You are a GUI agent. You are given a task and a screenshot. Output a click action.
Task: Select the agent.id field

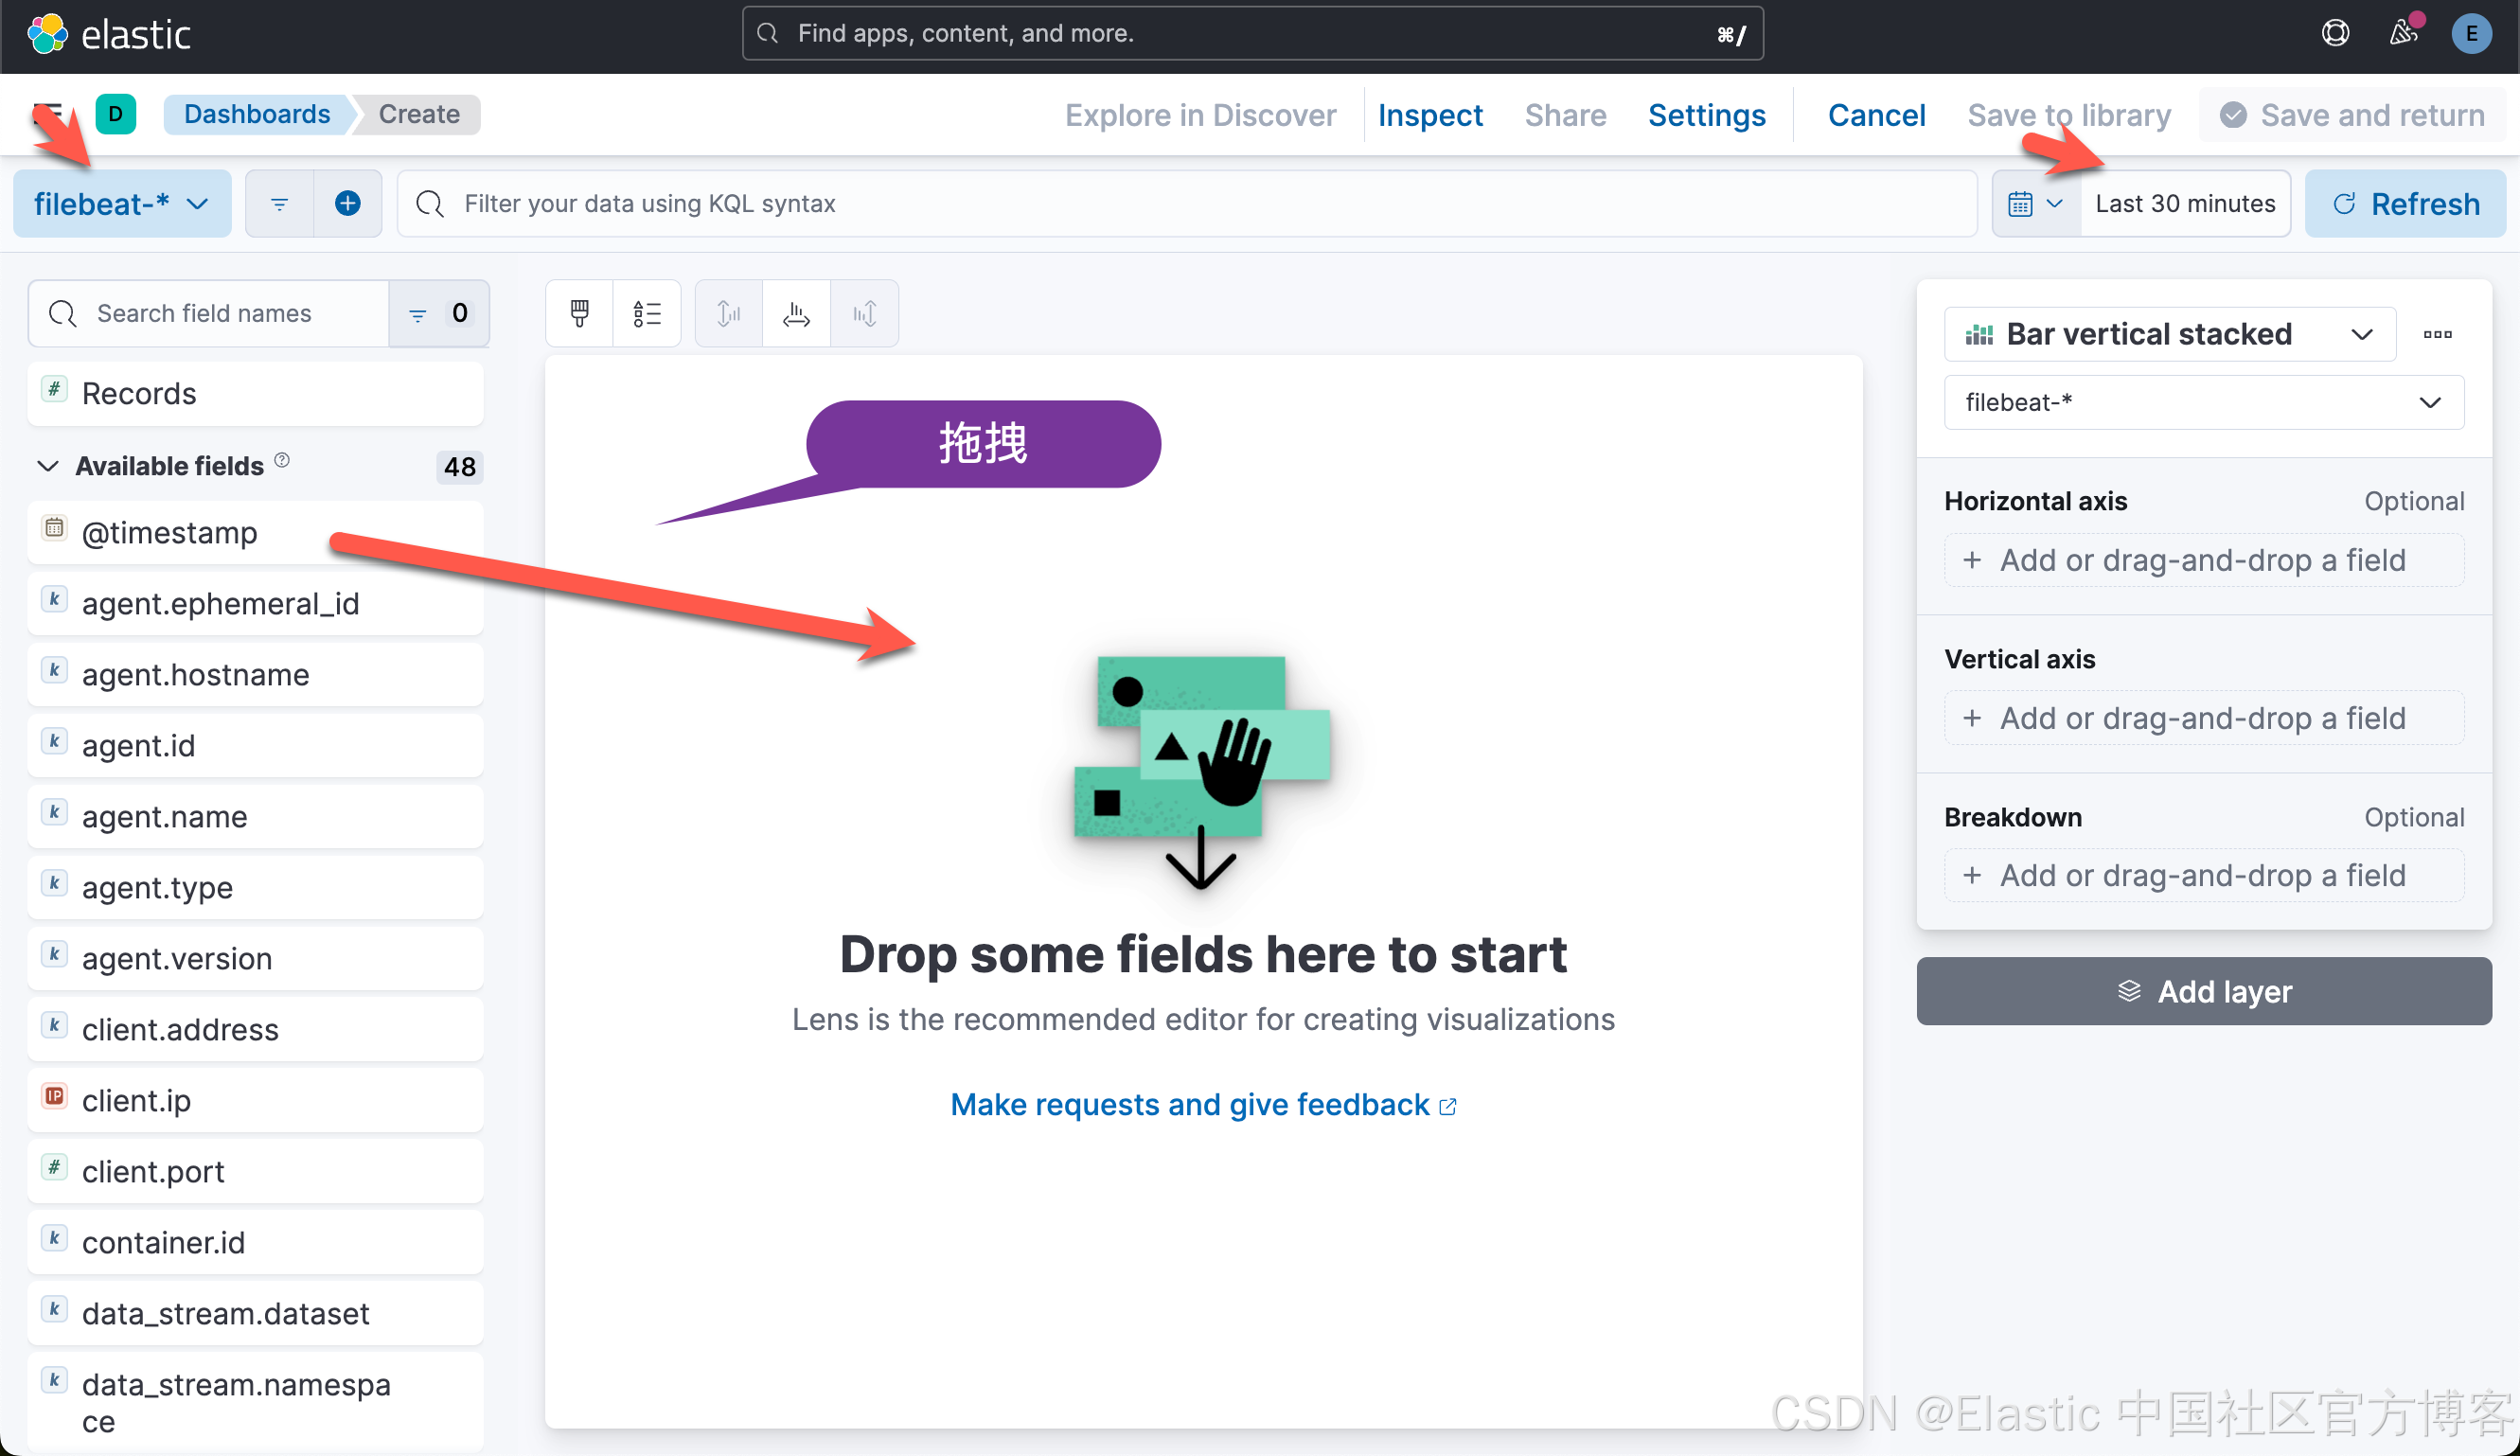[255, 745]
